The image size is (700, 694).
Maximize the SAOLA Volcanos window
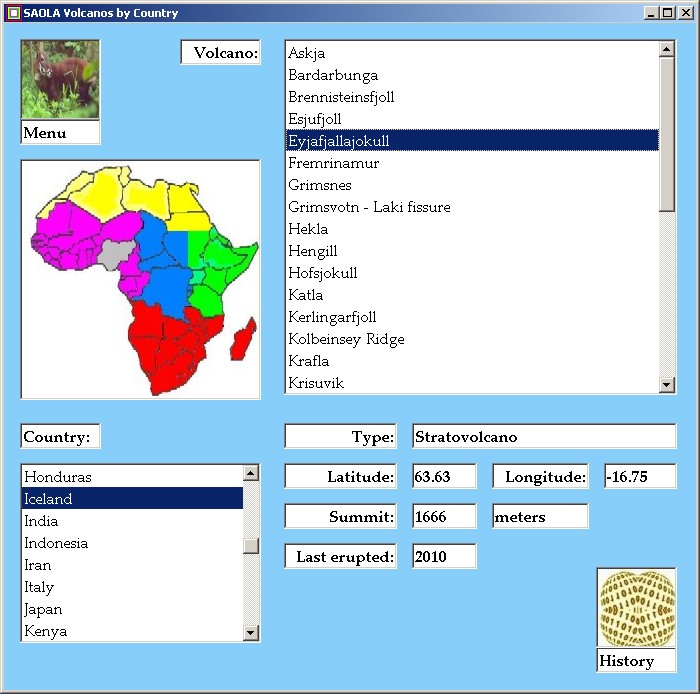pyautogui.click(x=667, y=13)
